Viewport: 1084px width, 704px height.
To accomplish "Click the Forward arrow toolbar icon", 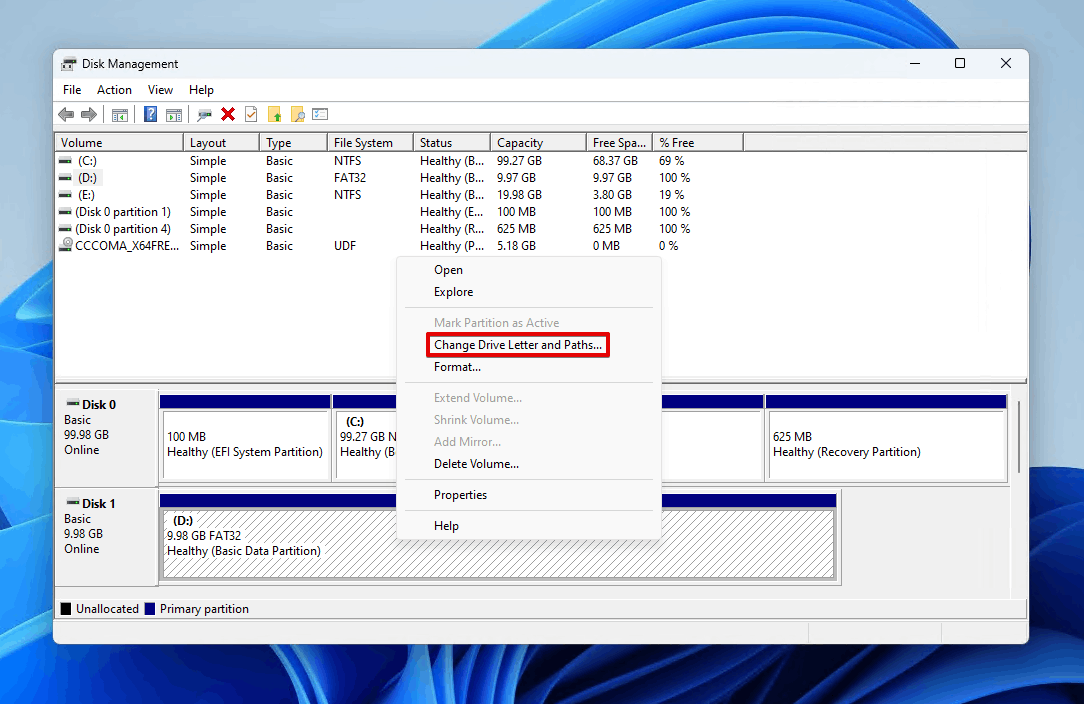I will 89,115.
